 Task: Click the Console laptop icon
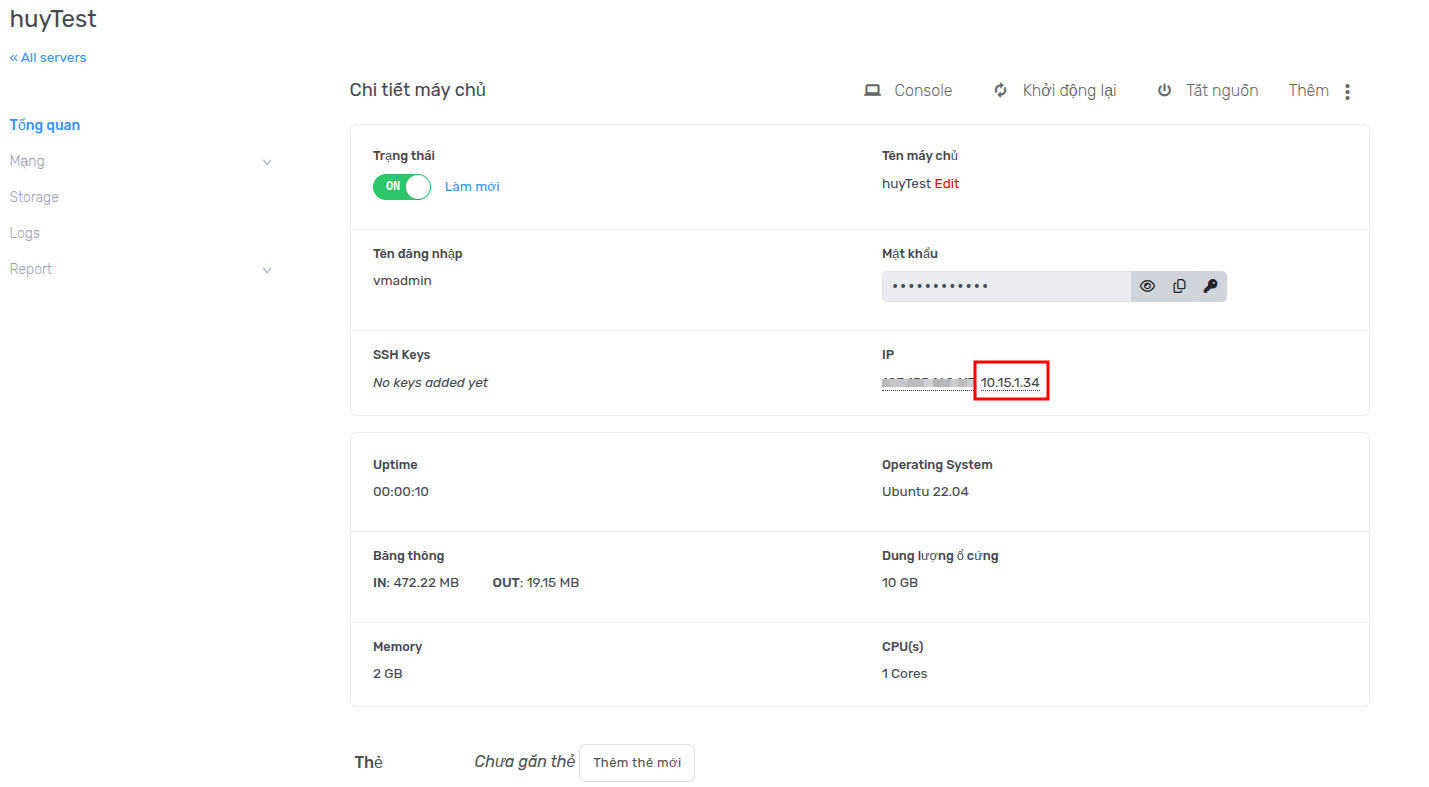[x=872, y=91]
